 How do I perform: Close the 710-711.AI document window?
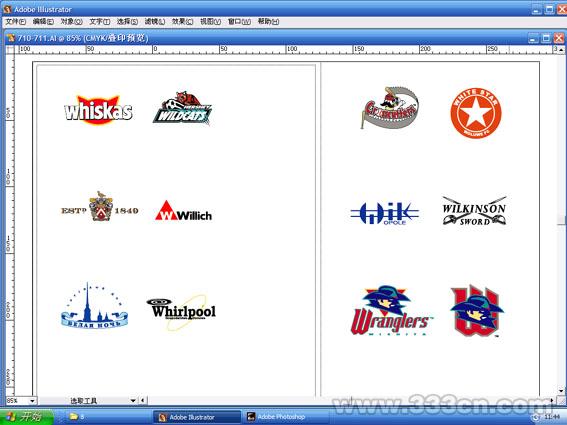point(559,38)
